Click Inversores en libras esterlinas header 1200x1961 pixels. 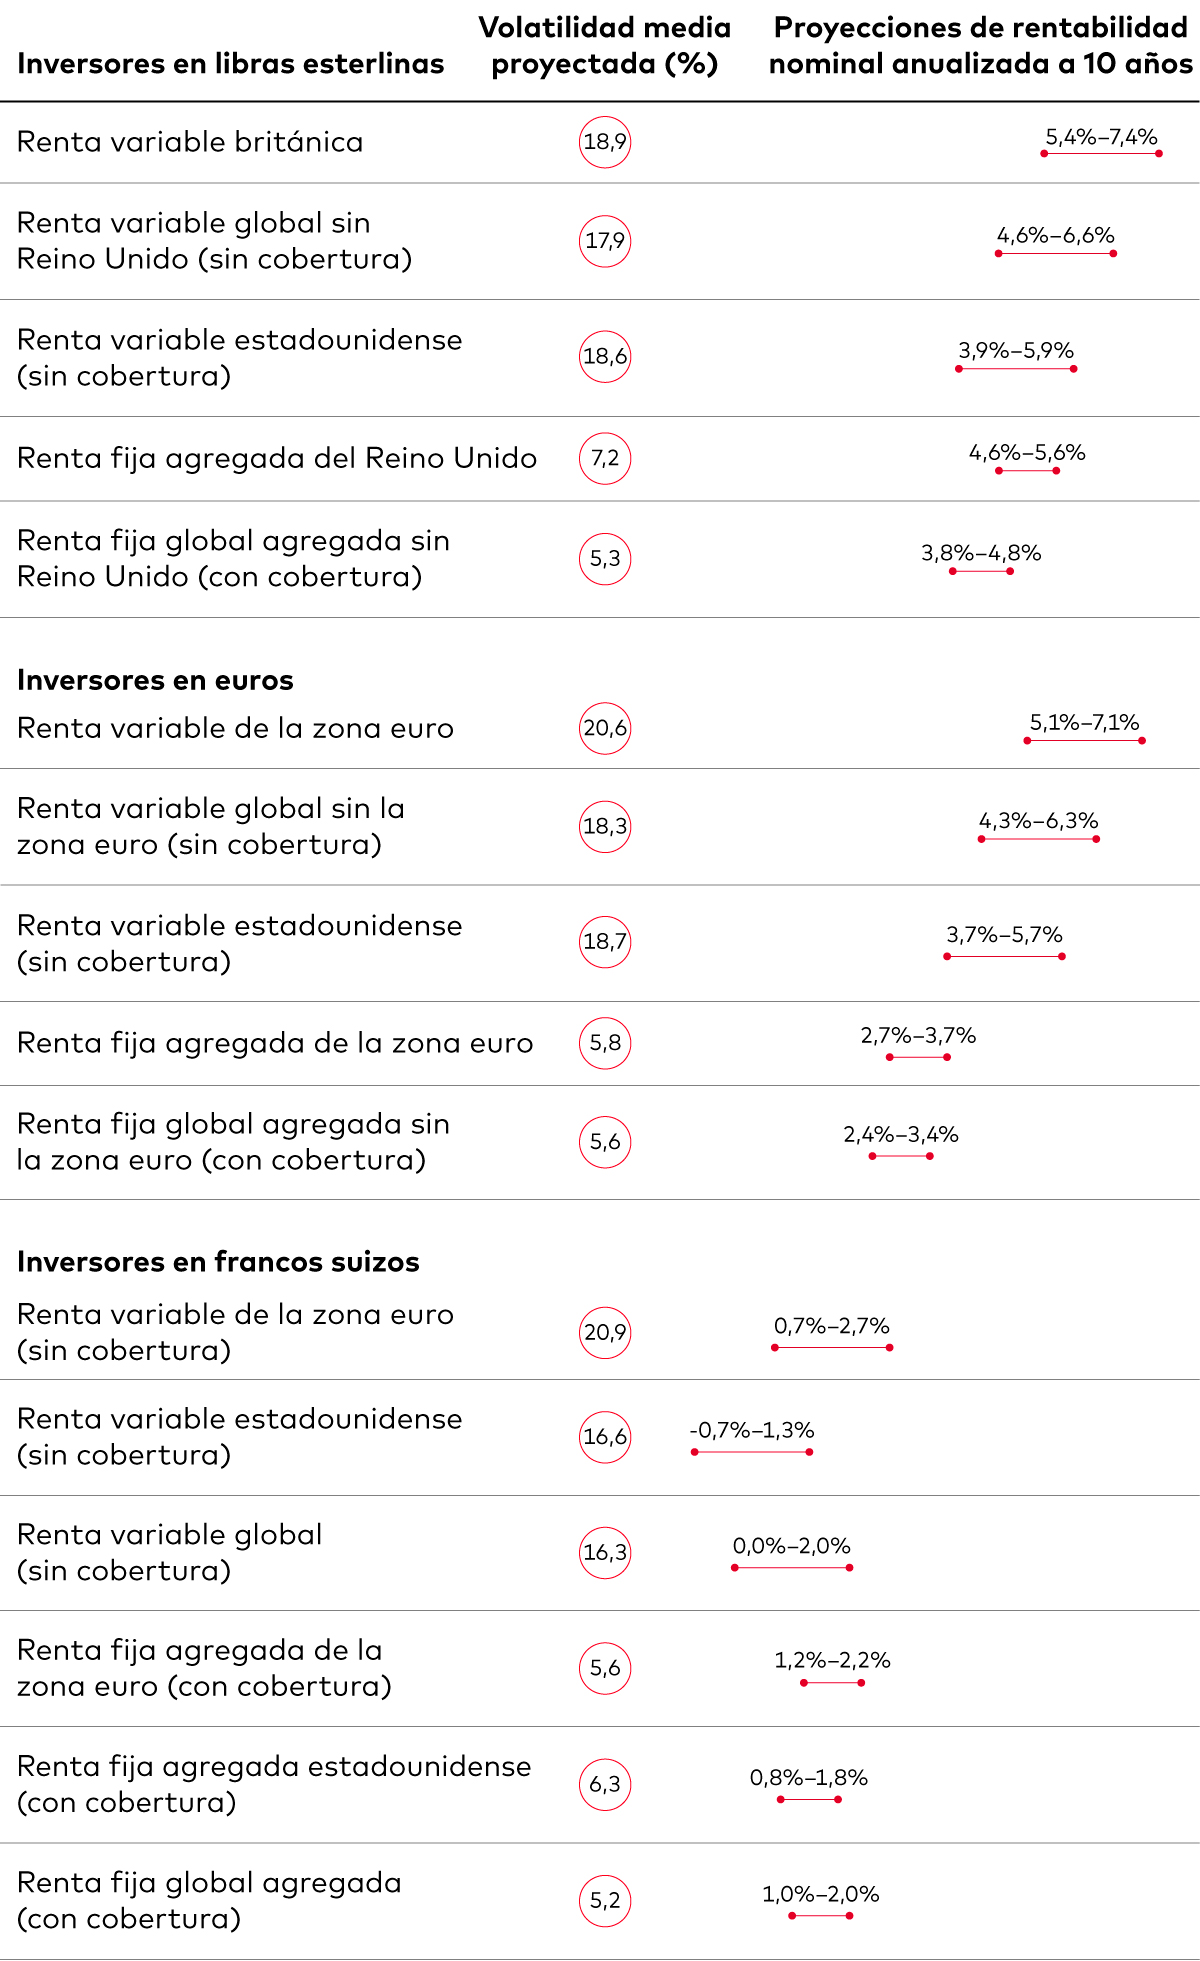[230, 64]
